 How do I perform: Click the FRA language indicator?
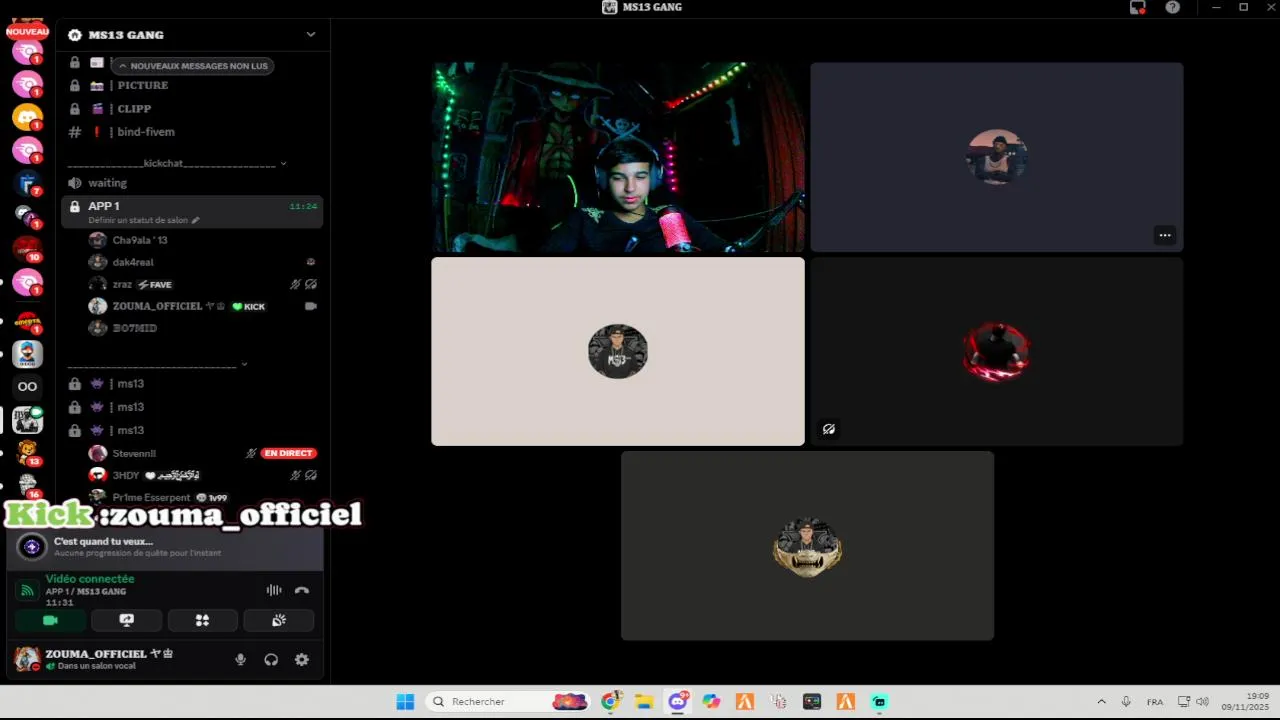point(1155,702)
